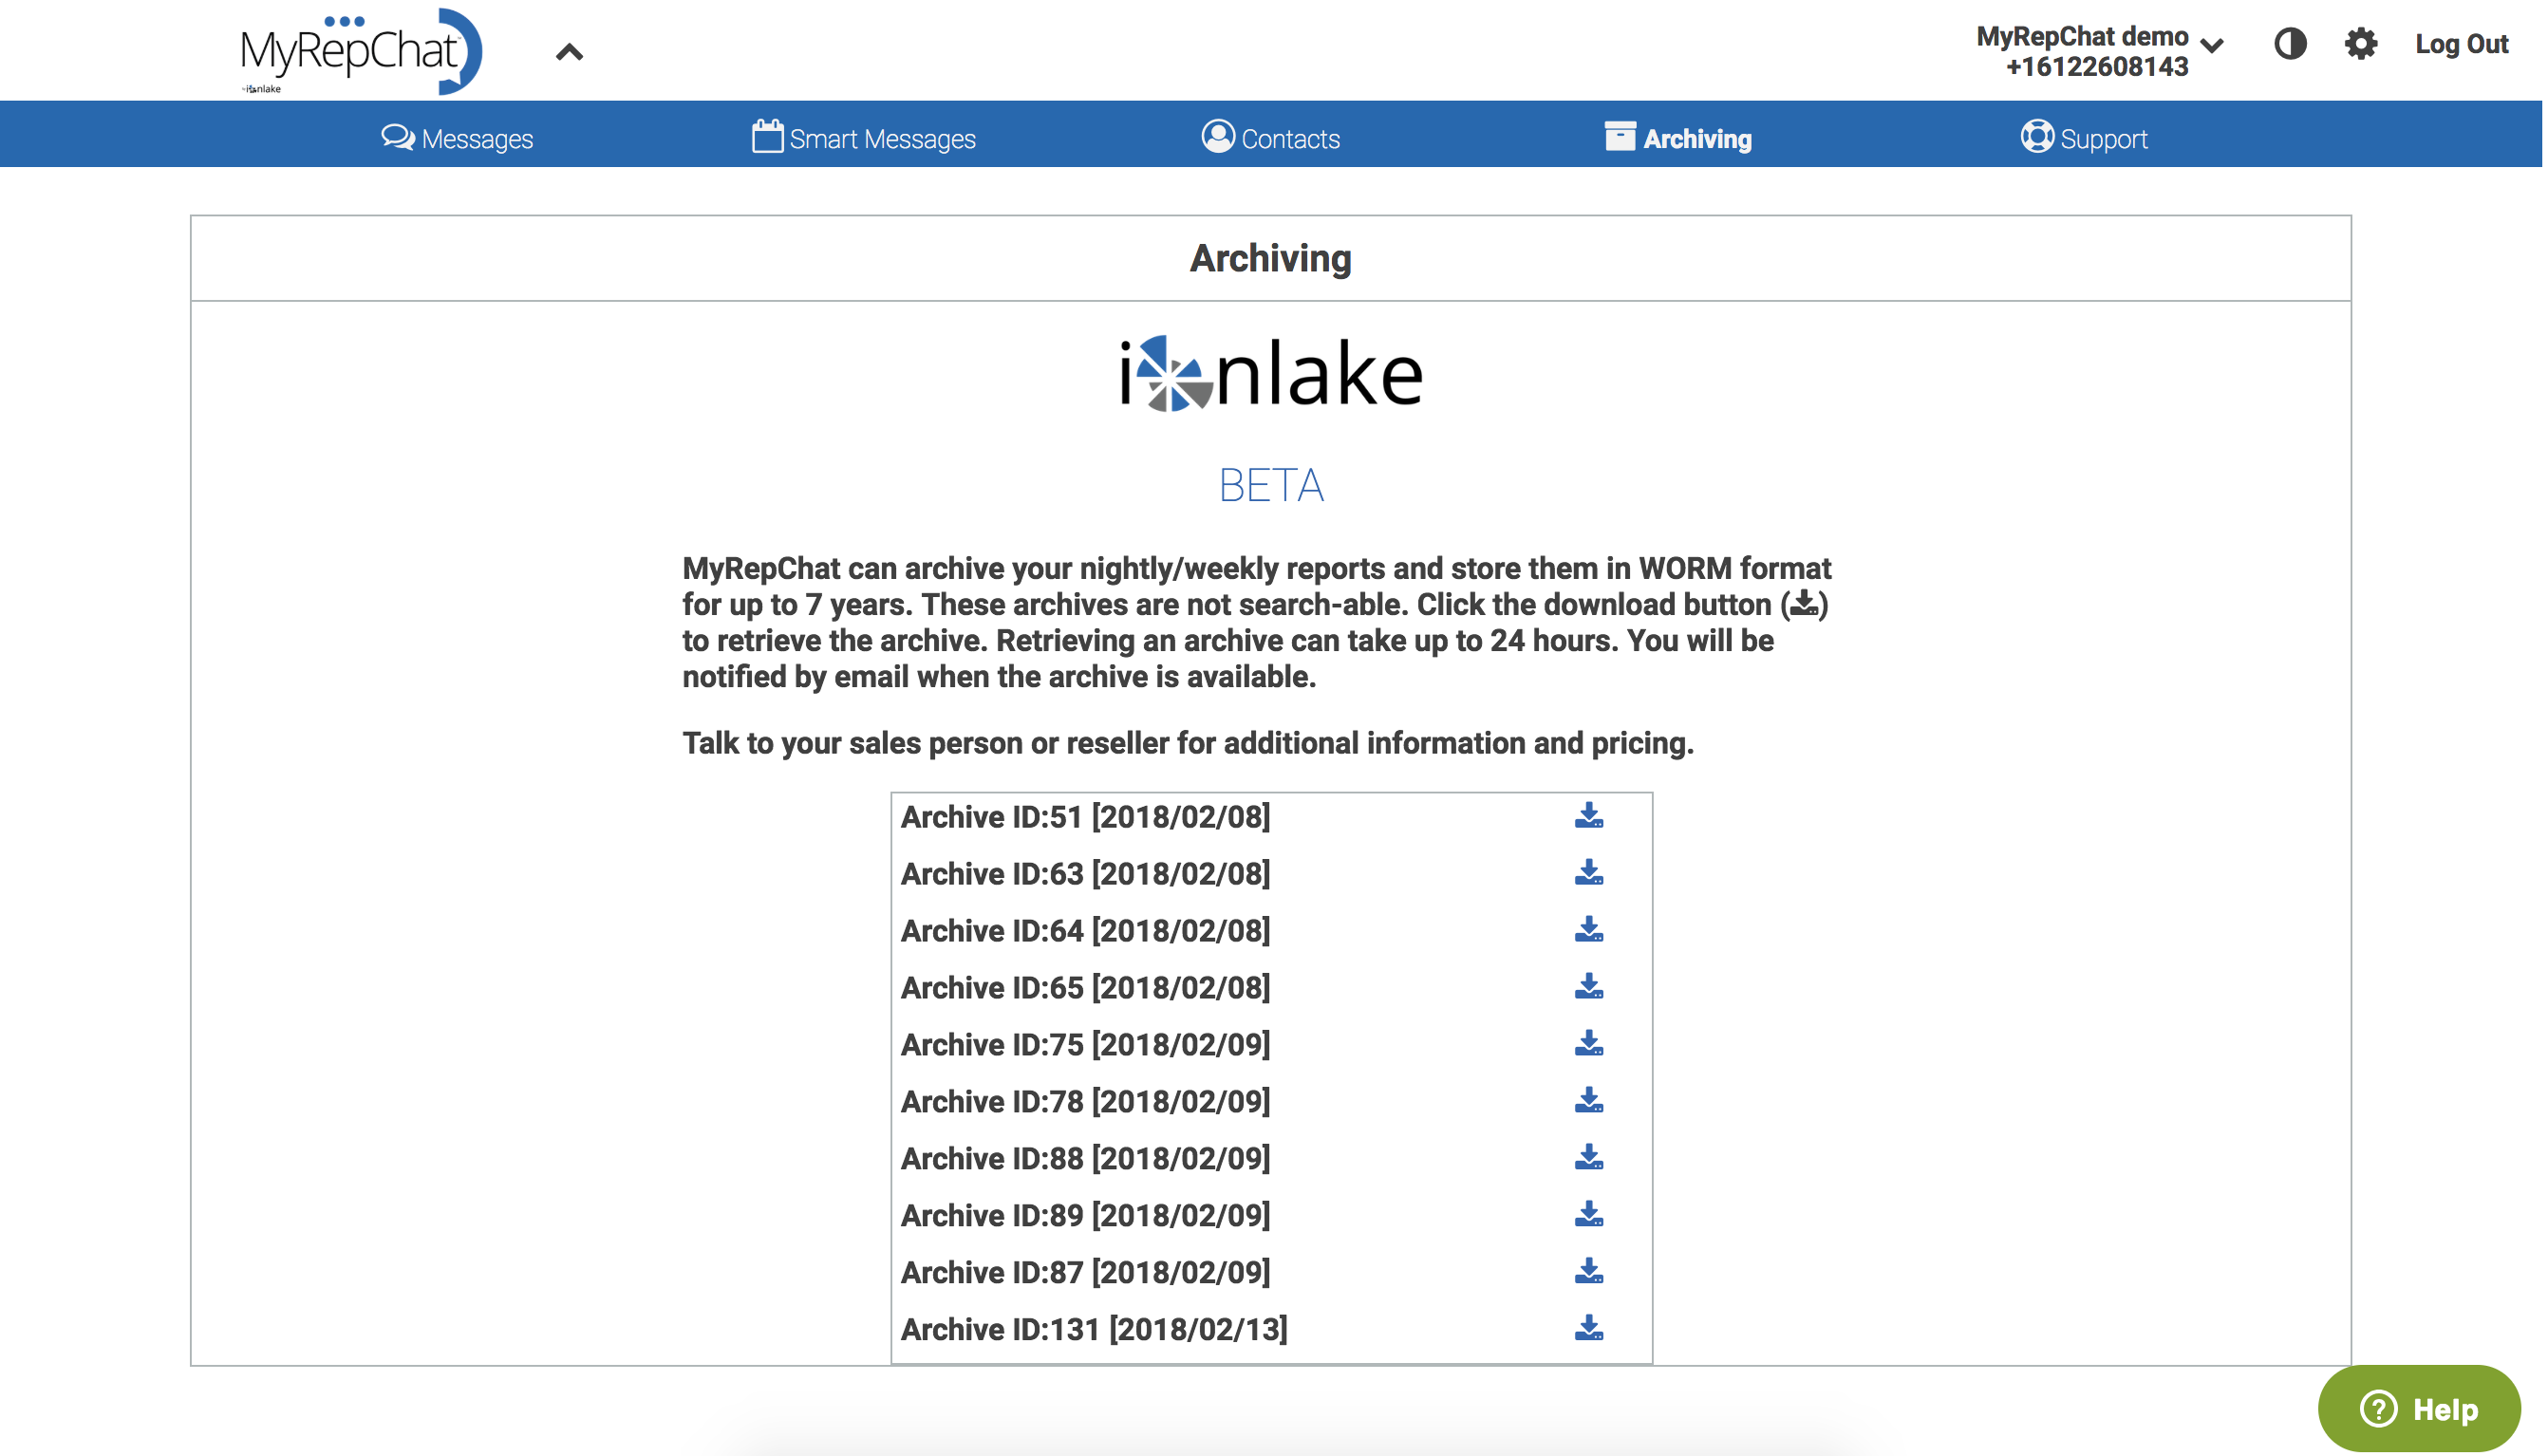The image size is (2548, 1456).
Task: Download archive ID:63
Action: tap(1591, 874)
